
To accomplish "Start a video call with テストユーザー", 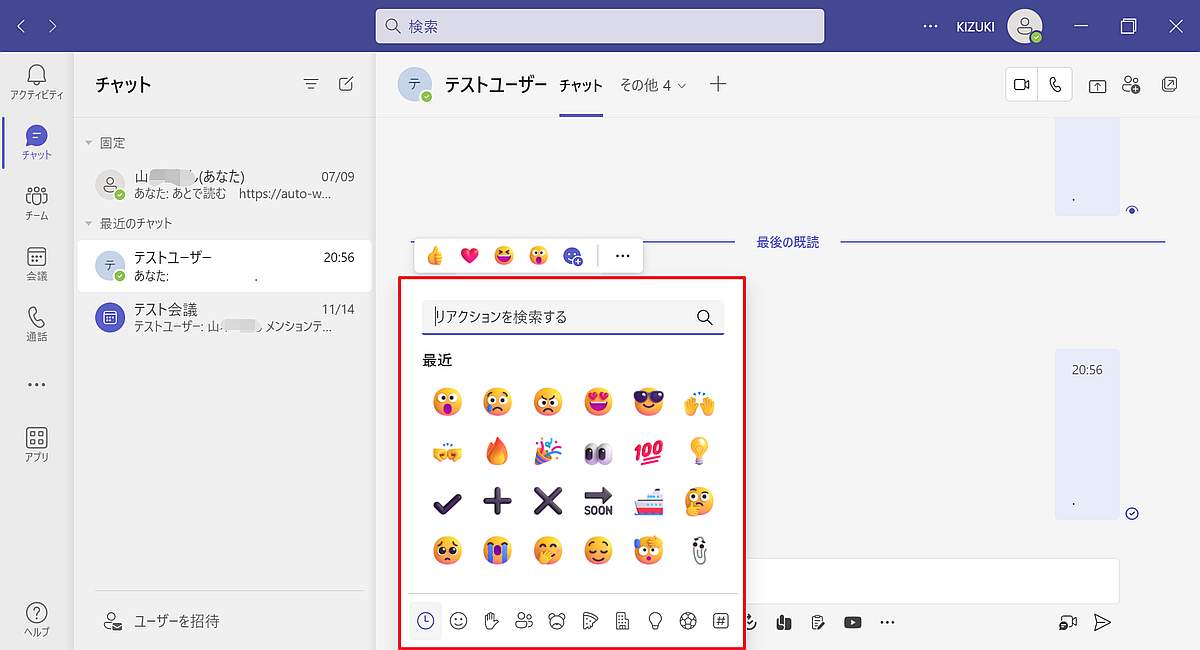I will pos(1021,84).
